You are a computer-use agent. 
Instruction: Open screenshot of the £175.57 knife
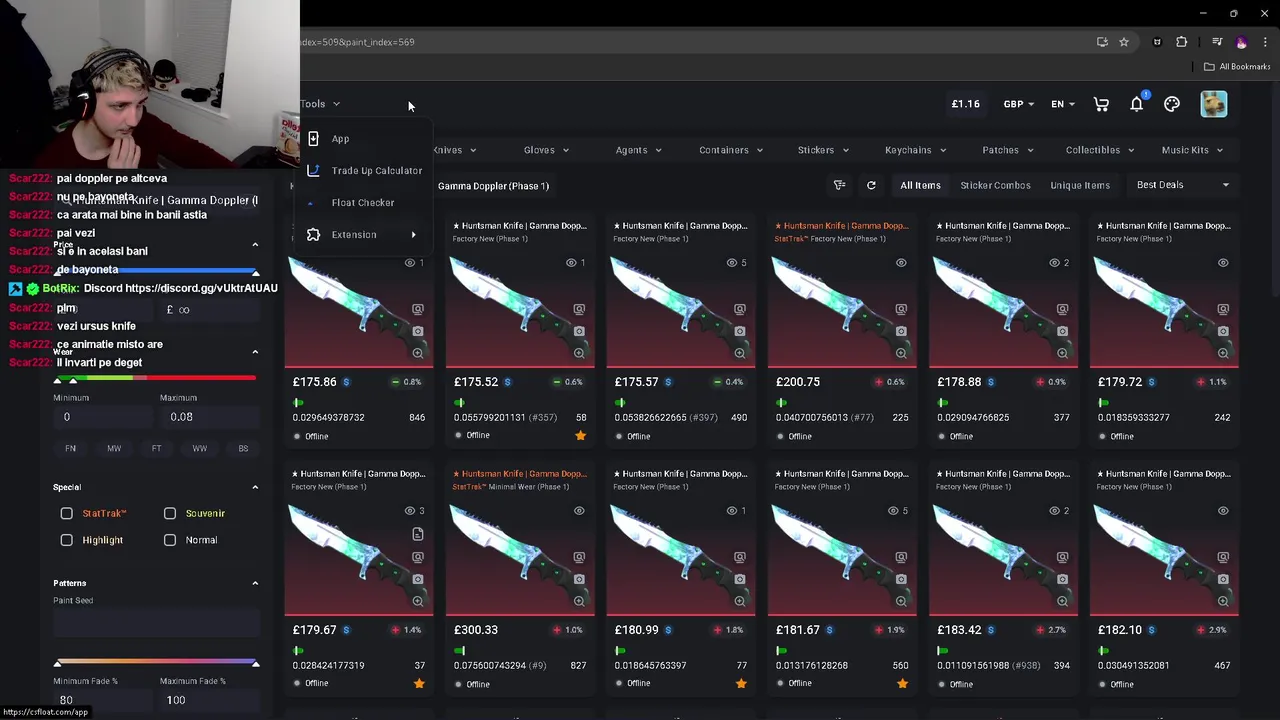click(740, 331)
